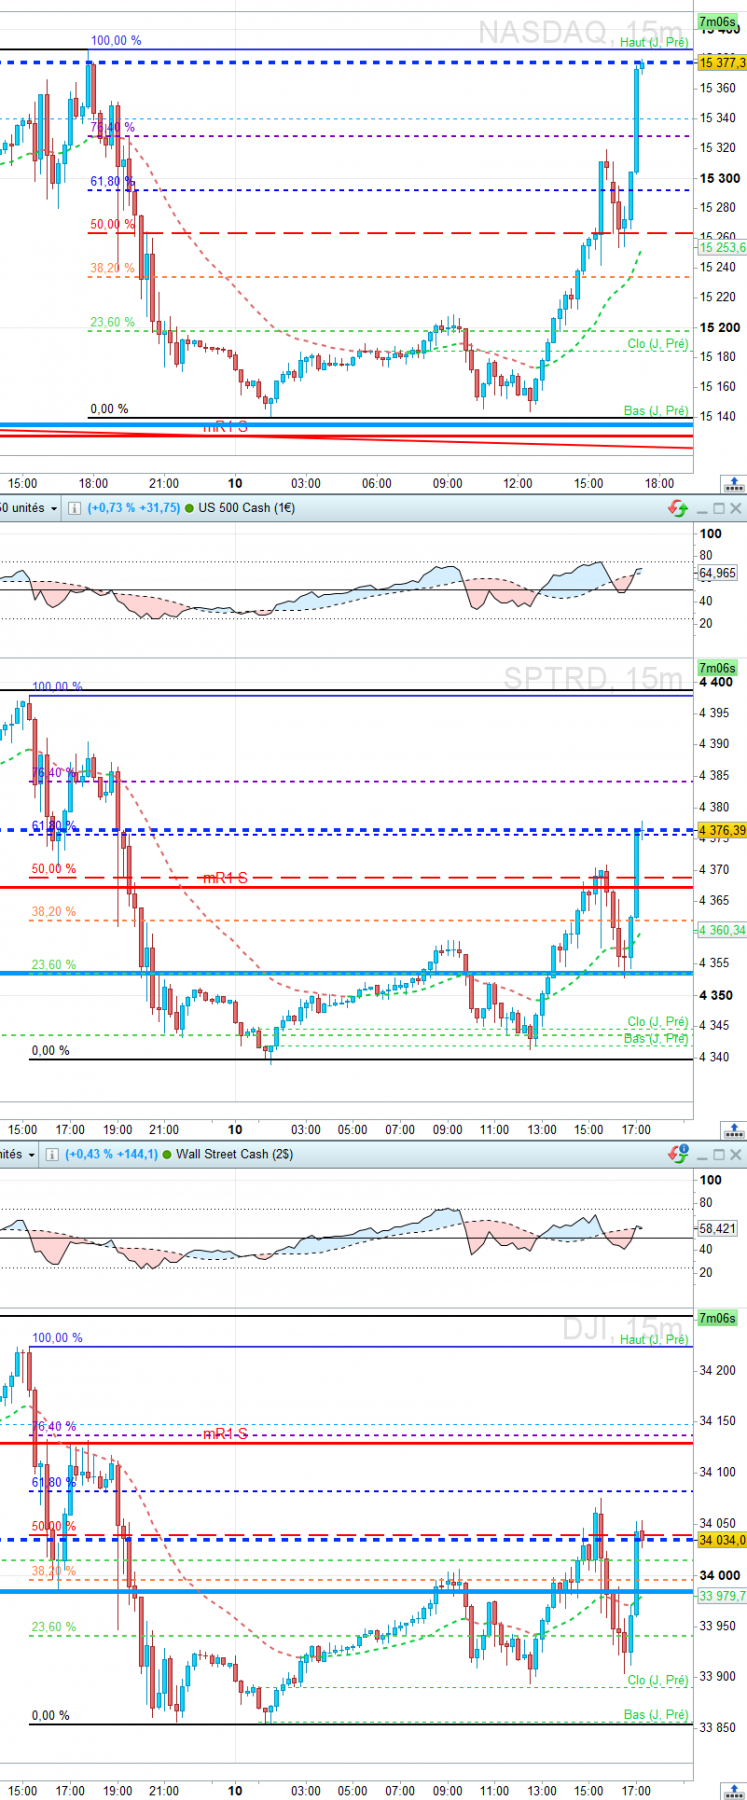Select 100,00 % Fibonacci label on NASDAQ chart
Image resolution: width=747 pixels, height=1800 pixels.
point(116,41)
